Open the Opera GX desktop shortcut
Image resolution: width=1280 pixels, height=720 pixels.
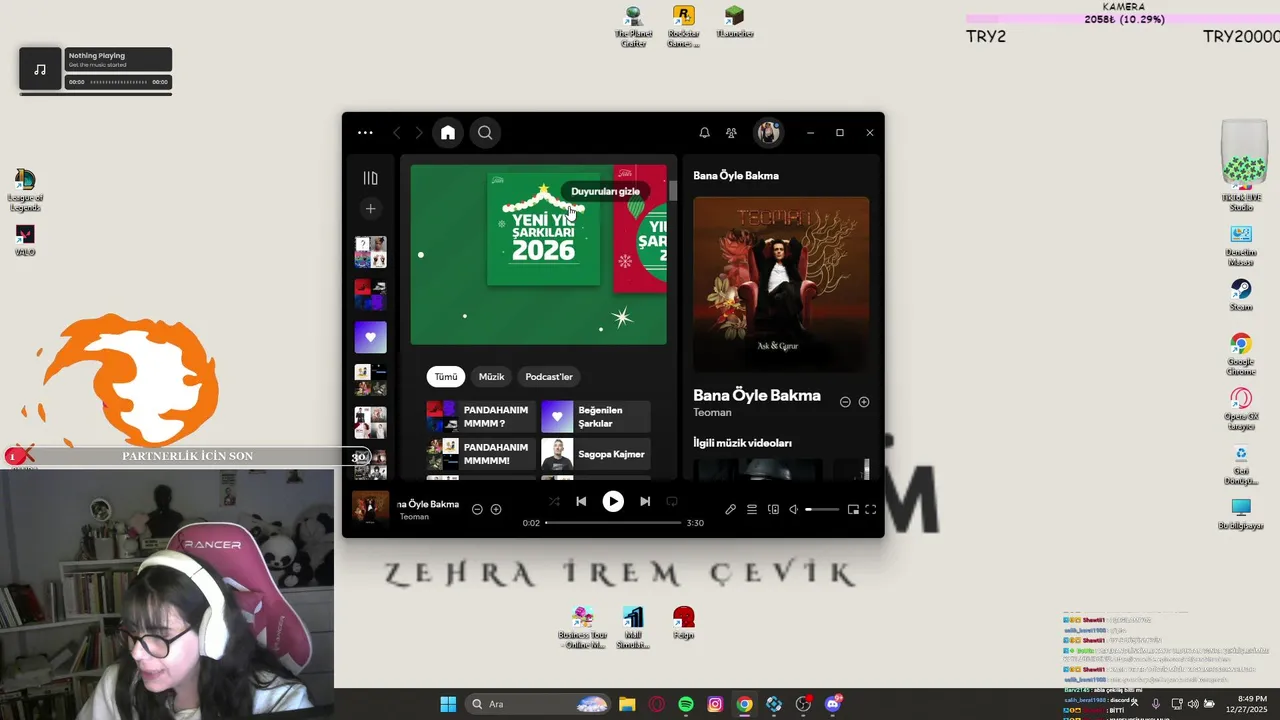1241,409
